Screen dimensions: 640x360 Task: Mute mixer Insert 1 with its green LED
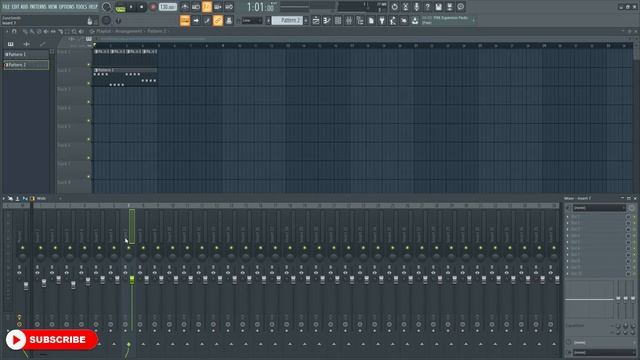coord(40,248)
